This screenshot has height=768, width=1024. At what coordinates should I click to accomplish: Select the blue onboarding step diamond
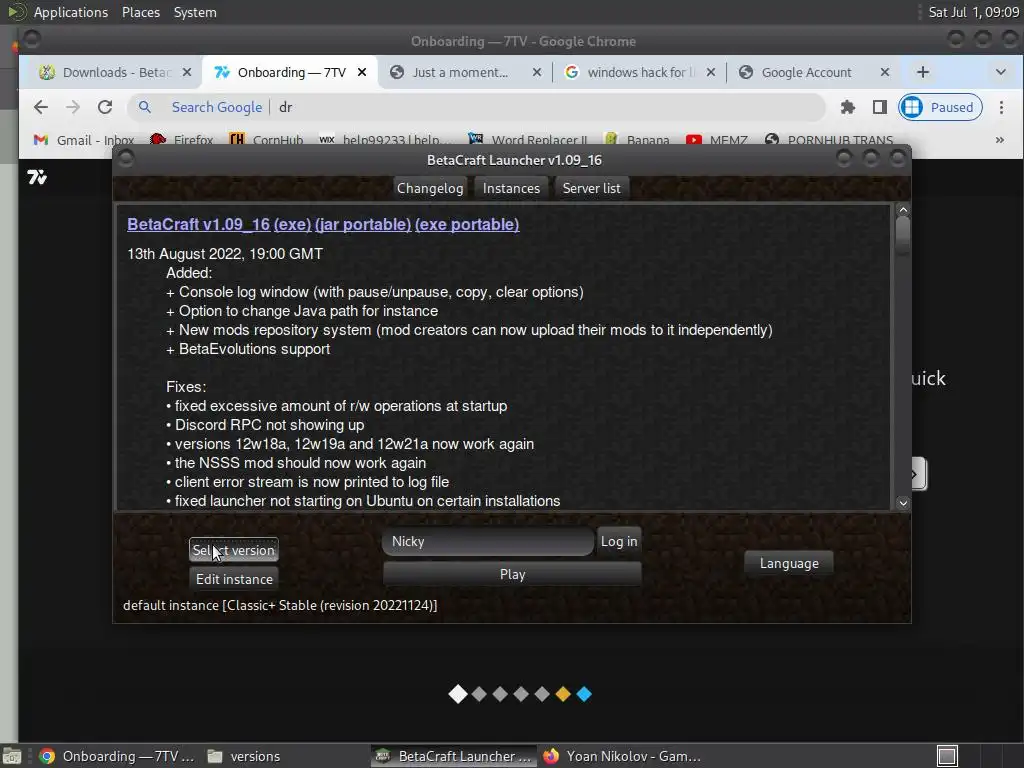pos(584,694)
